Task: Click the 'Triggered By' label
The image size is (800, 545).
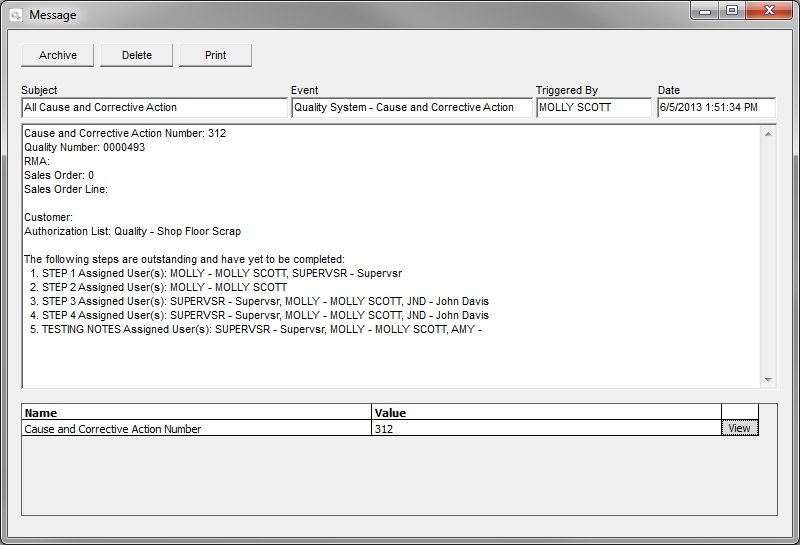Action: [566, 90]
